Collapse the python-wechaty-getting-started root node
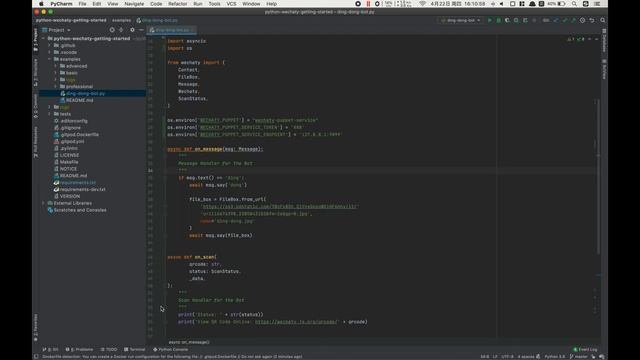The width and height of the screenshot is (640, 360). 44,38
